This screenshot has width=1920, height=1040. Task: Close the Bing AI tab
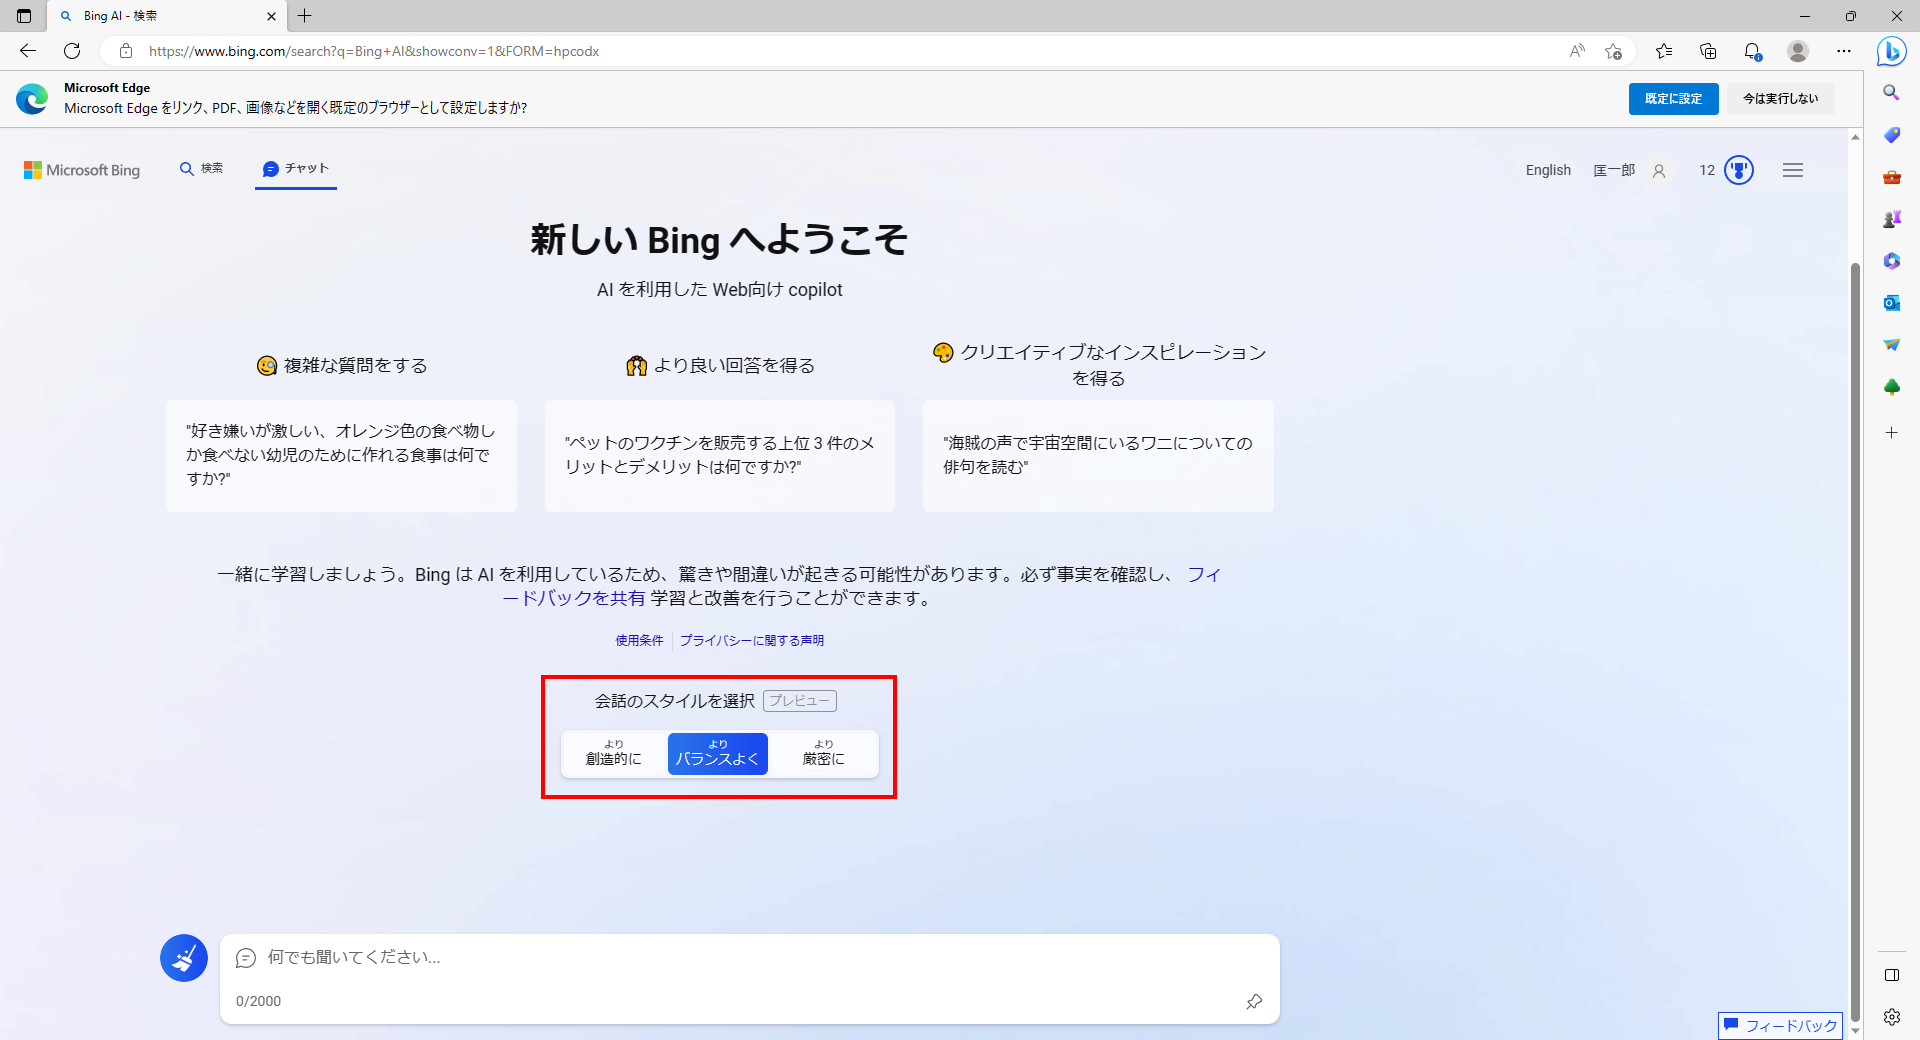271,16
